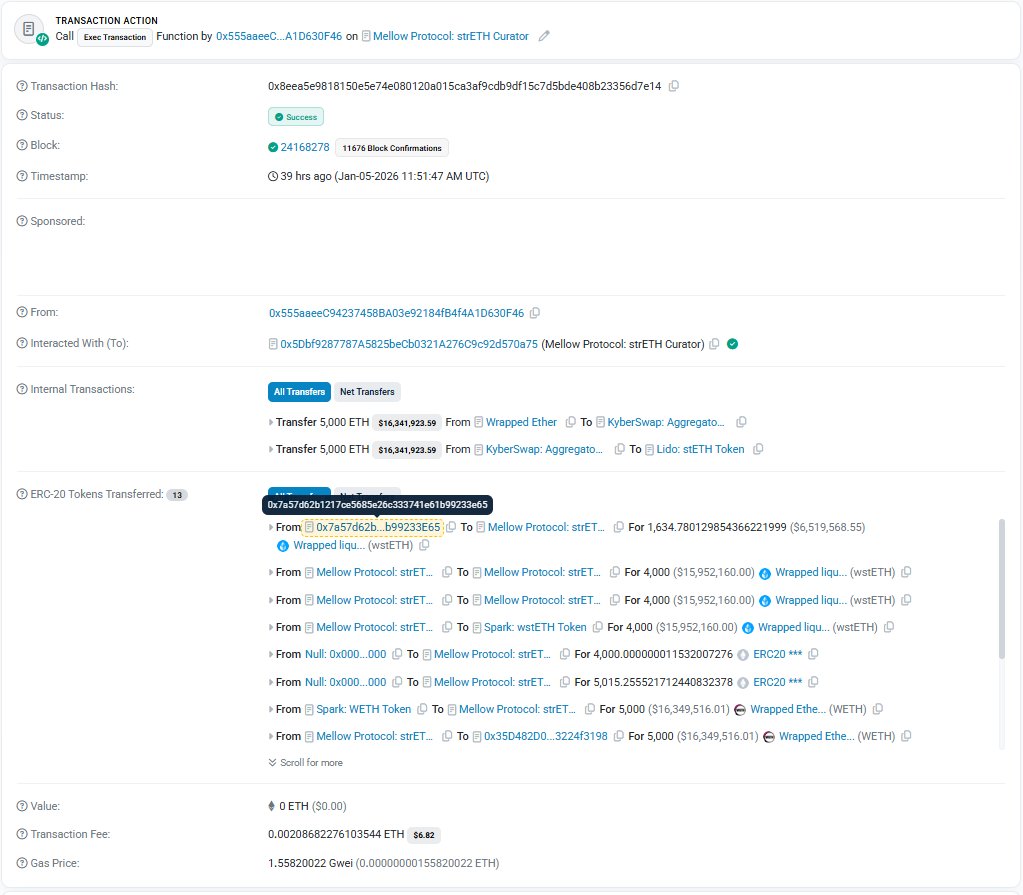This screenshot has width=1023, height=895.
Task: Copy the Interacted With contract address
Action: [714, 344]
